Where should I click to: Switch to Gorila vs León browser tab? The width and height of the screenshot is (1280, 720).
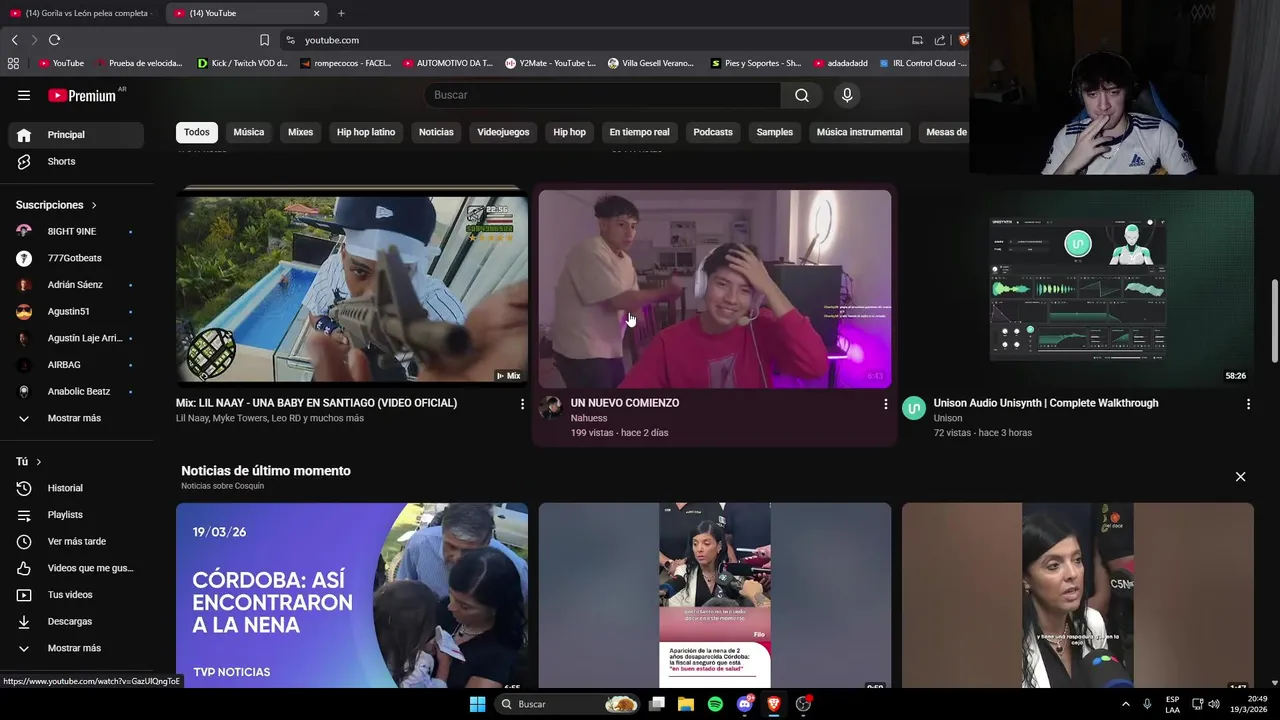[80, 13]
